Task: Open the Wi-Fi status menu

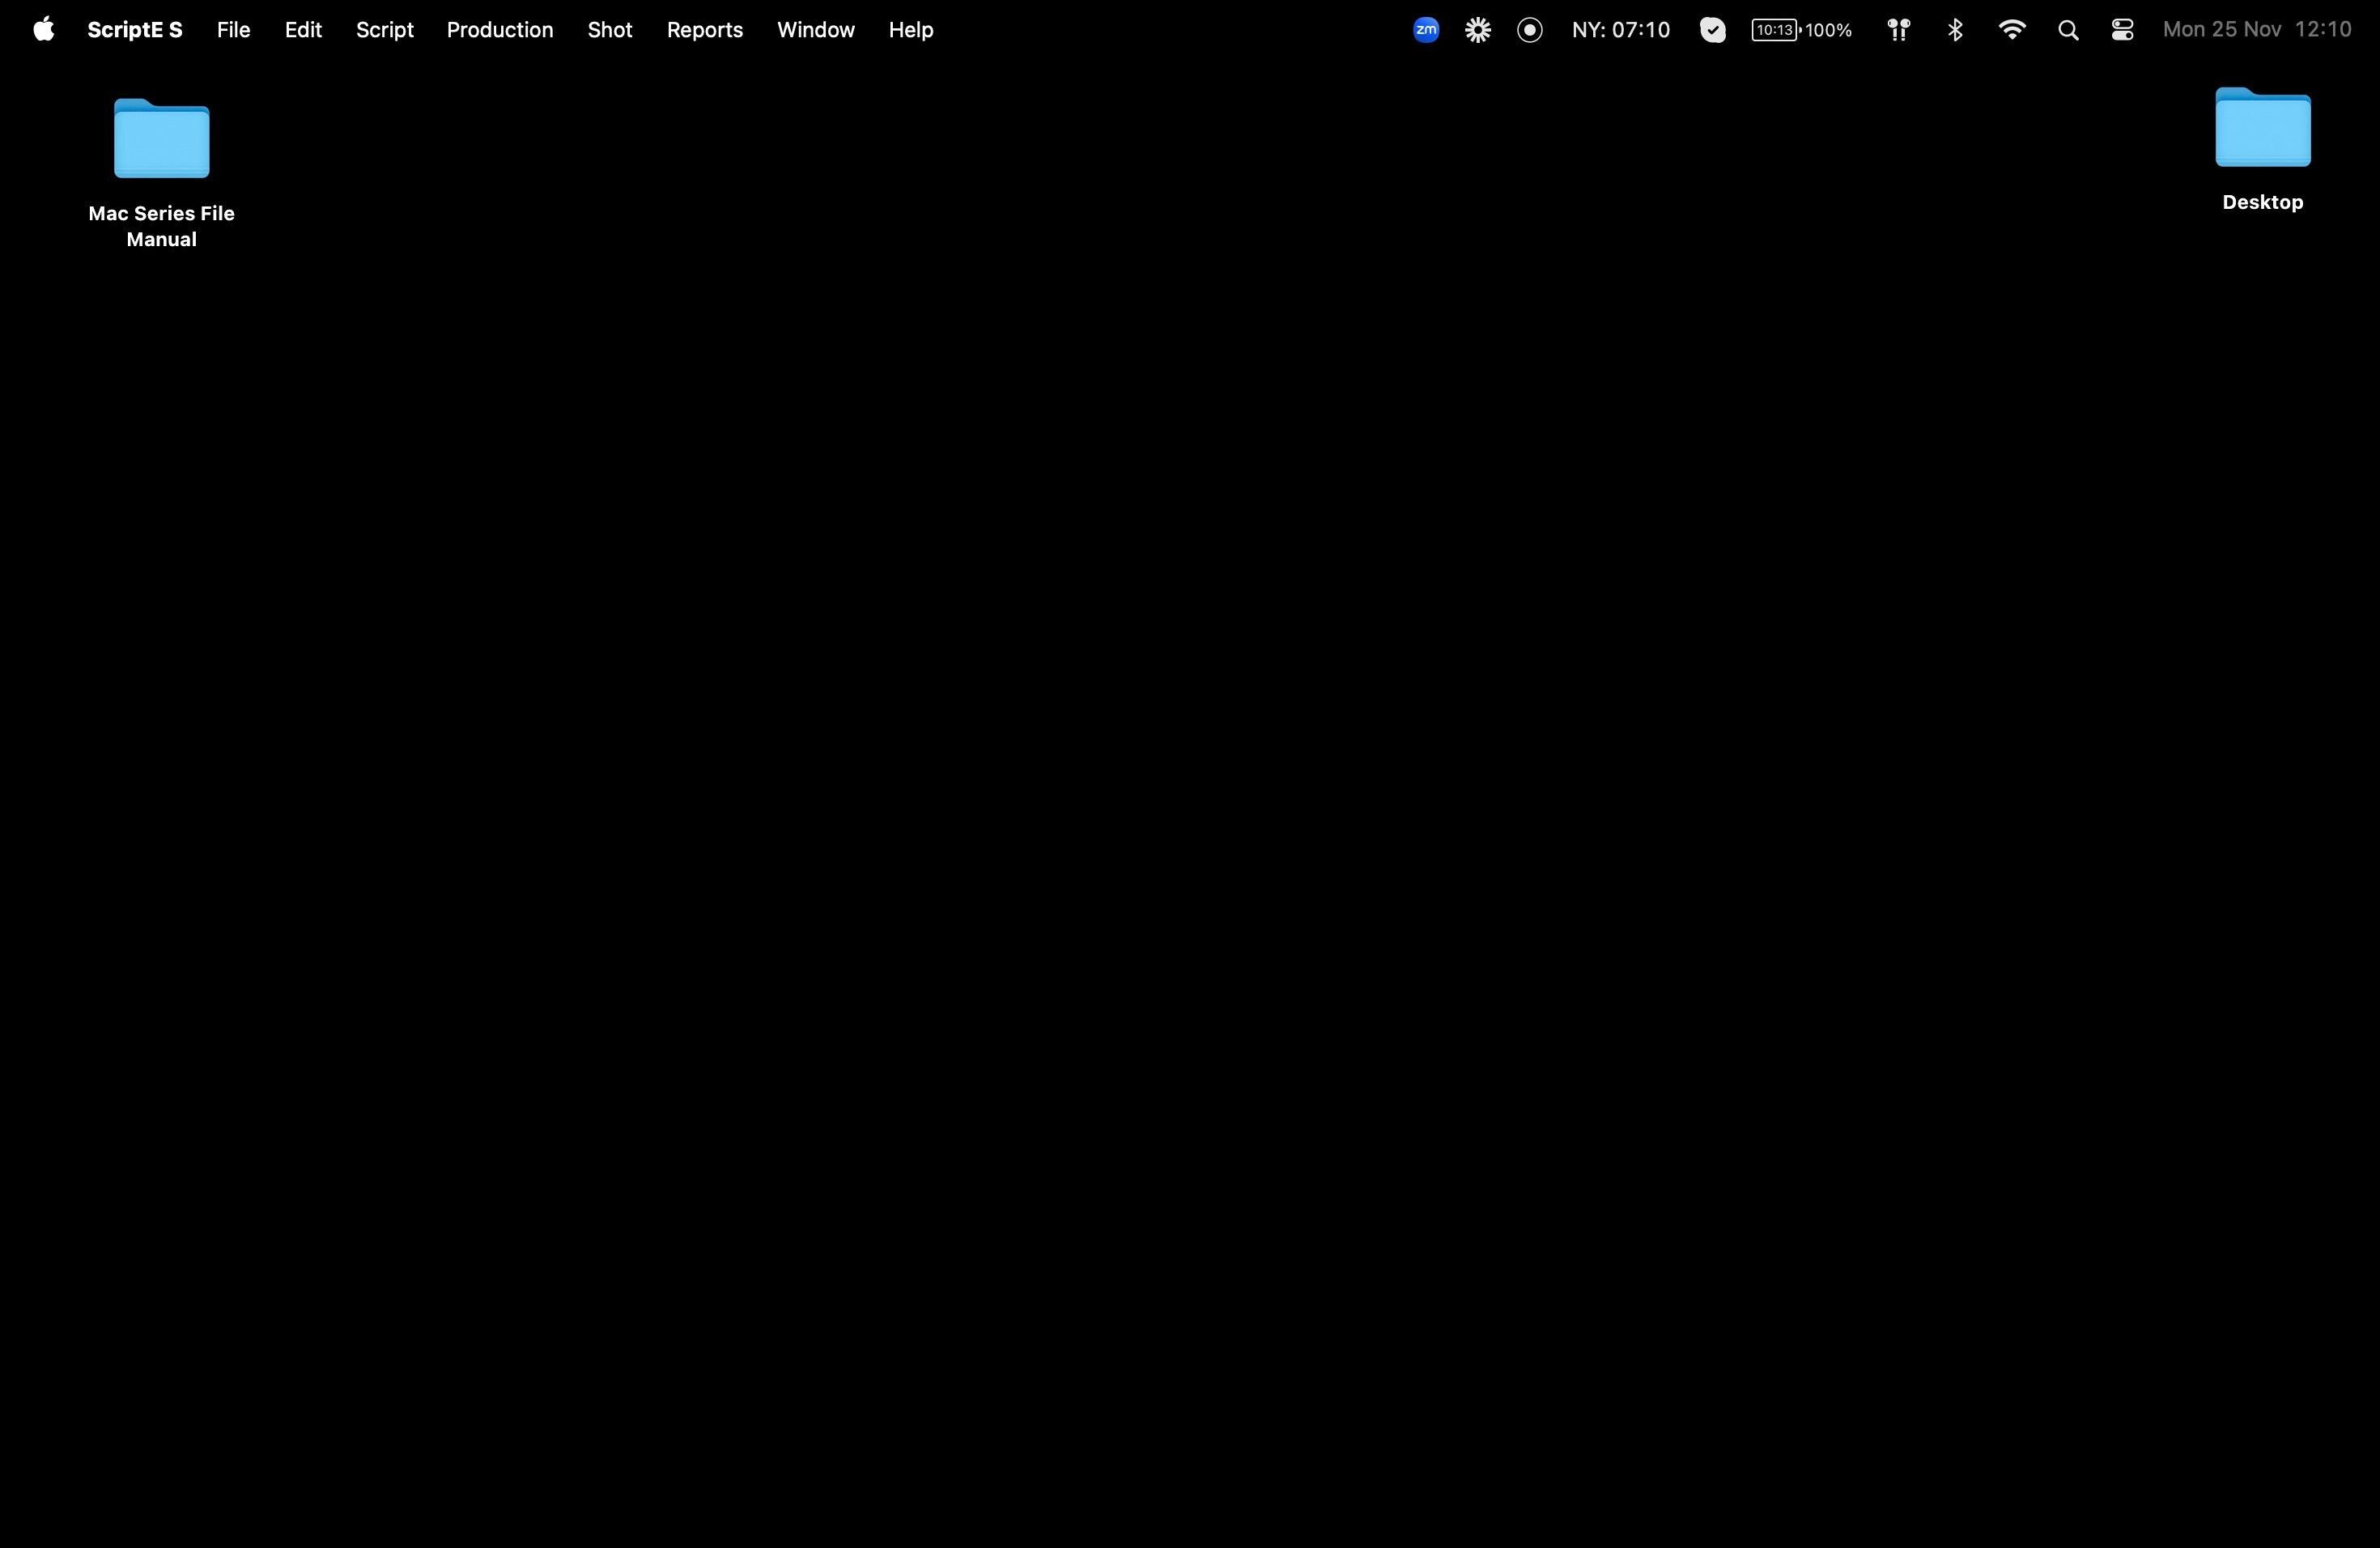Action: [x=2012, y=30]
